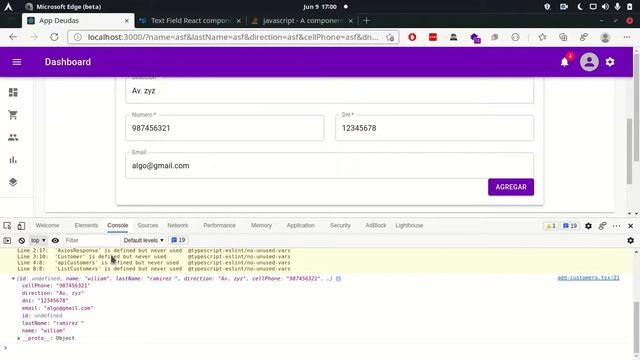Image resolution: width=640 pixels, height=360 pixels.
Task: Close the App Deudas tab
Action: pyautogui.click(x=127, y=20)
